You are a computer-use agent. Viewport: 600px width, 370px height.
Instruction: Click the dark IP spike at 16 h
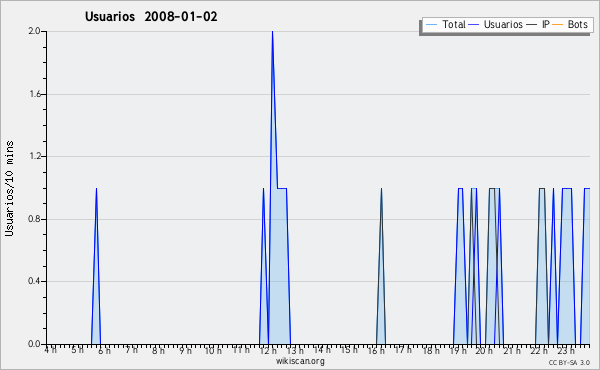click(381, 266)
